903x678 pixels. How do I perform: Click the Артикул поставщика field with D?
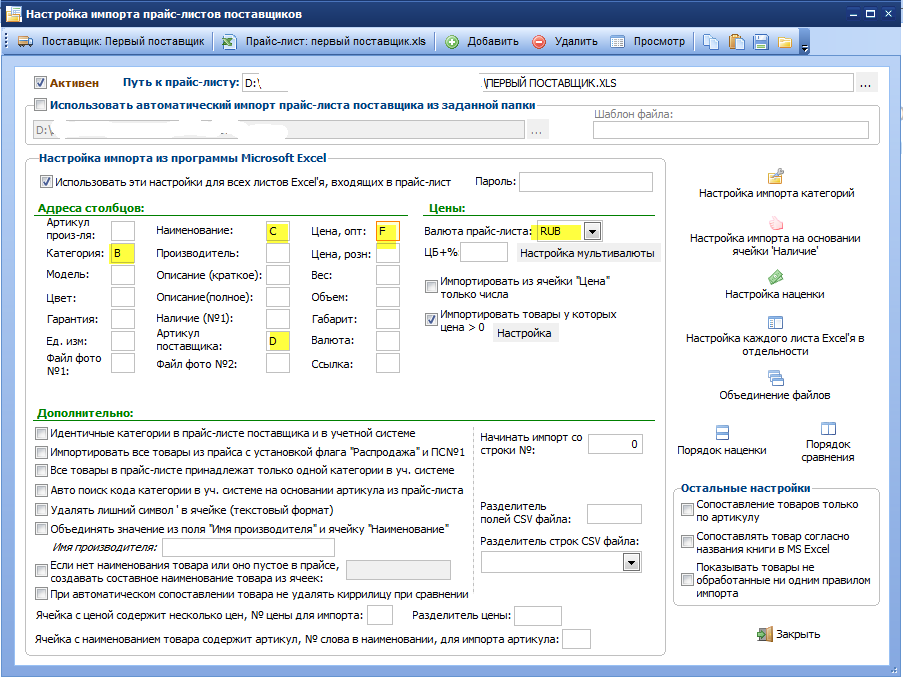(x=278, y=340)
